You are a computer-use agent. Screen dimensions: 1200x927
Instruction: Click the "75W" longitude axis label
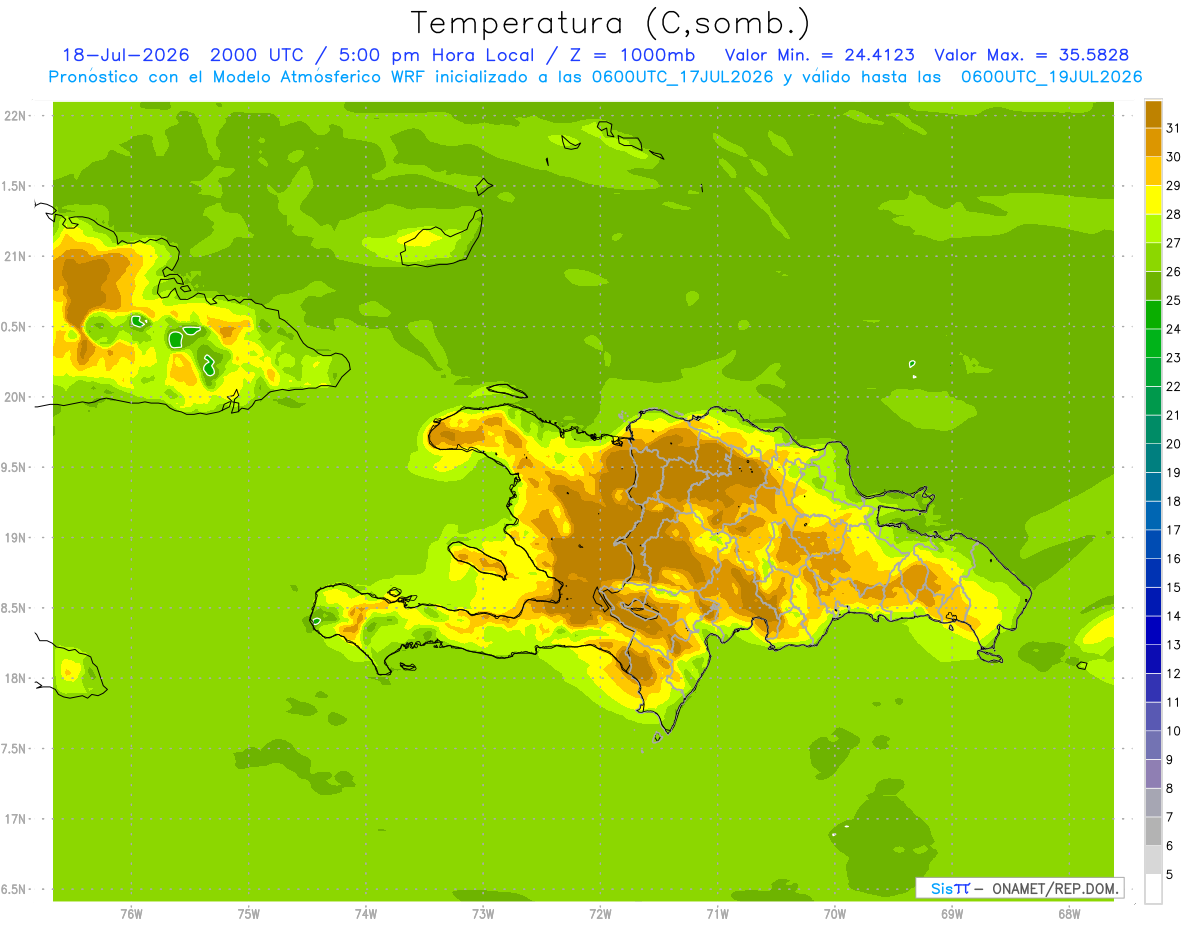(248, 915)
